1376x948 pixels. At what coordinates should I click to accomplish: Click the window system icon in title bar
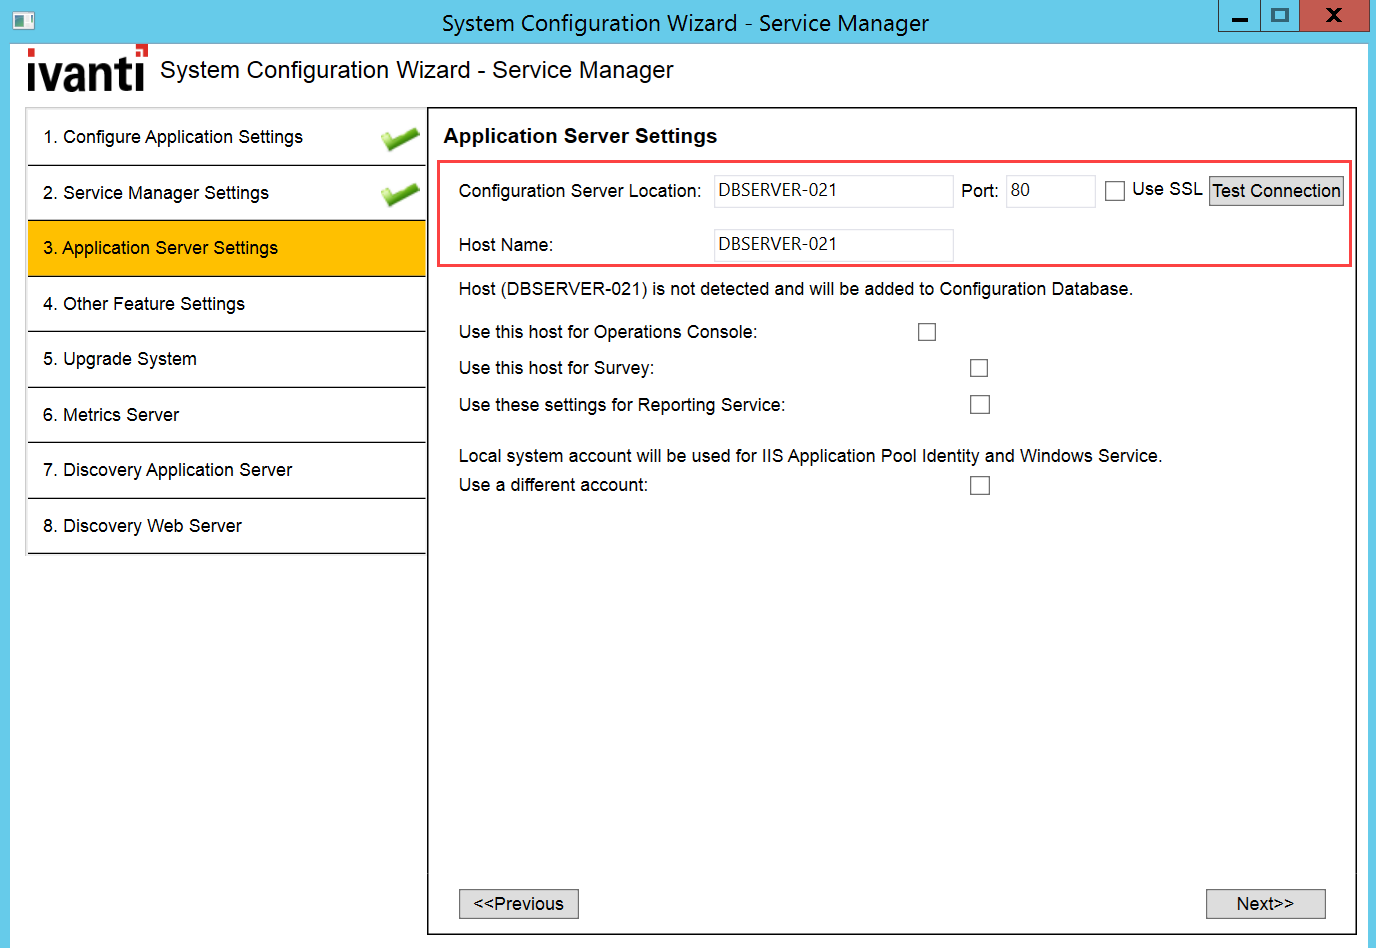click(24, 20)
